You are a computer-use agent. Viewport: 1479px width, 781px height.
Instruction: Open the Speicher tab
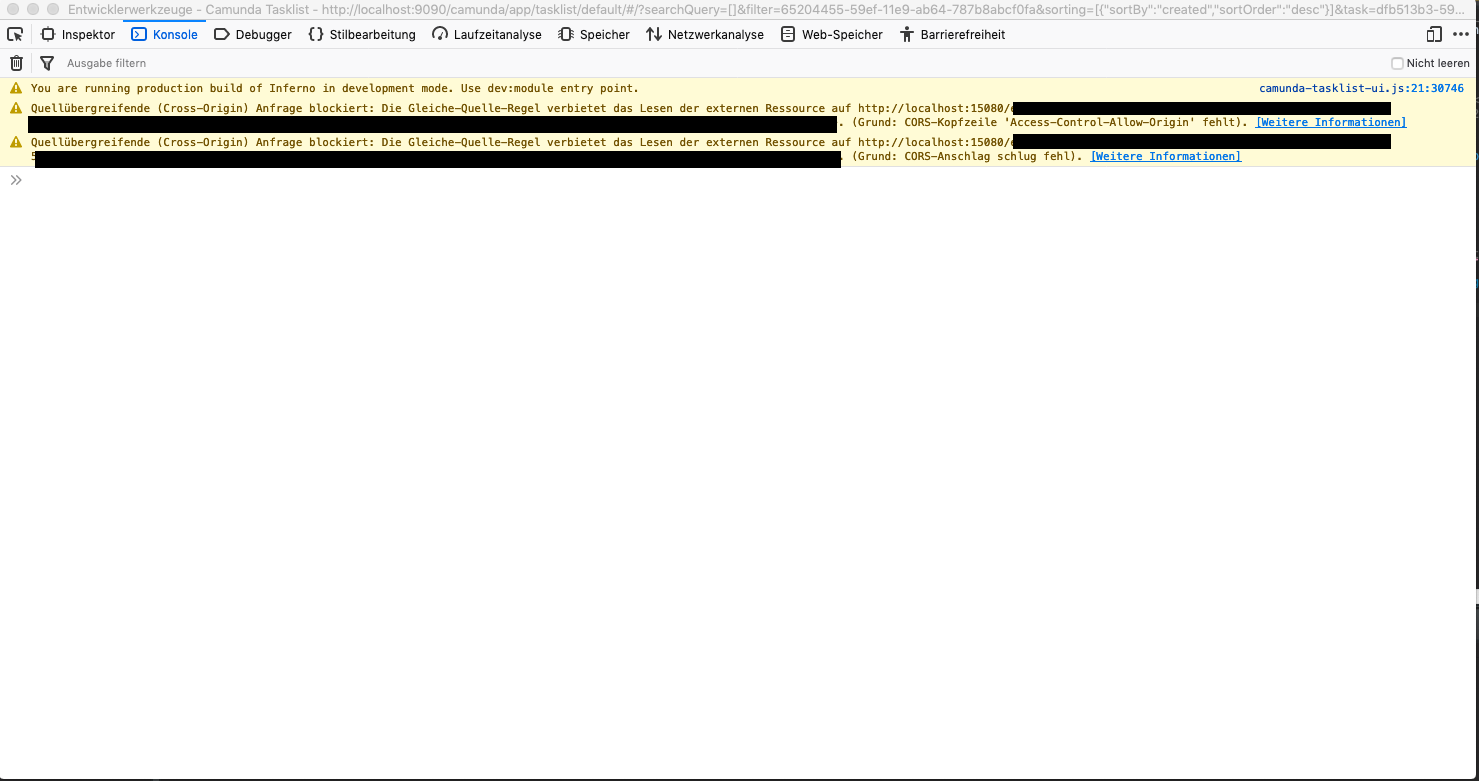(594, 34)
